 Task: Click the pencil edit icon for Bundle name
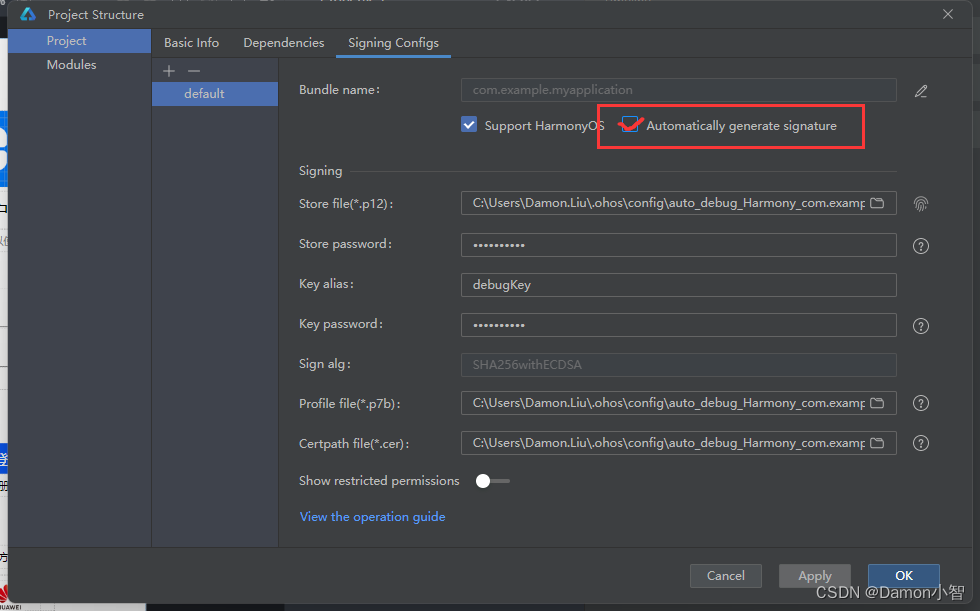click(921, 91)
